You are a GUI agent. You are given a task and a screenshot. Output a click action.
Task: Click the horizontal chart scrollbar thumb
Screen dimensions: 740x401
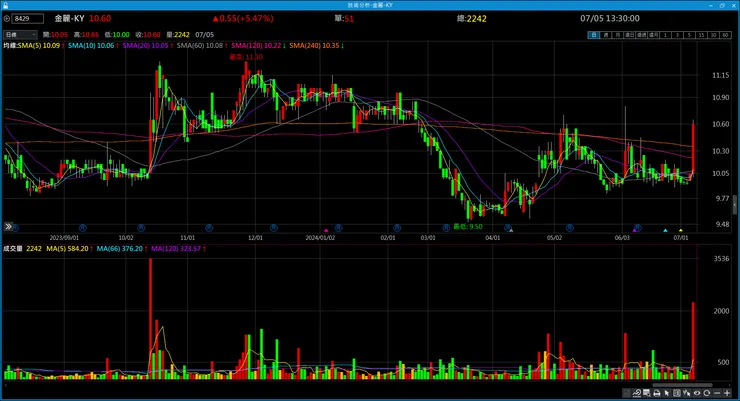pyautogui.click(x=682, y=385)
